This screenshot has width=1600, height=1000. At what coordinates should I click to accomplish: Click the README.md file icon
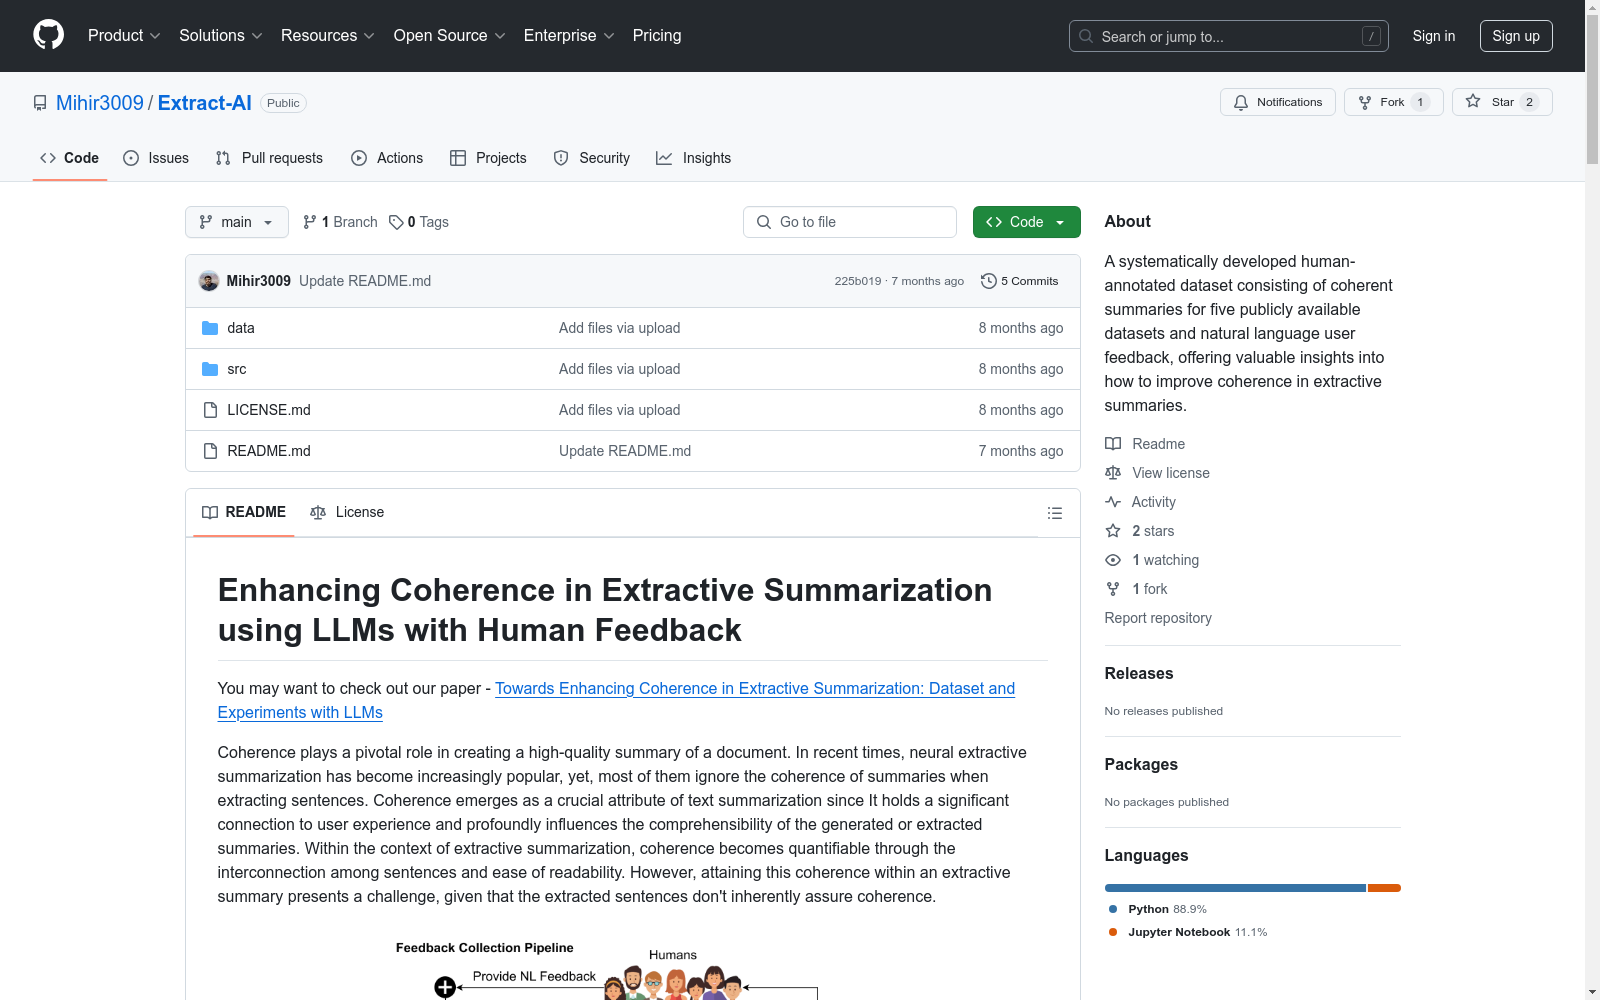[x=210, y=451]
